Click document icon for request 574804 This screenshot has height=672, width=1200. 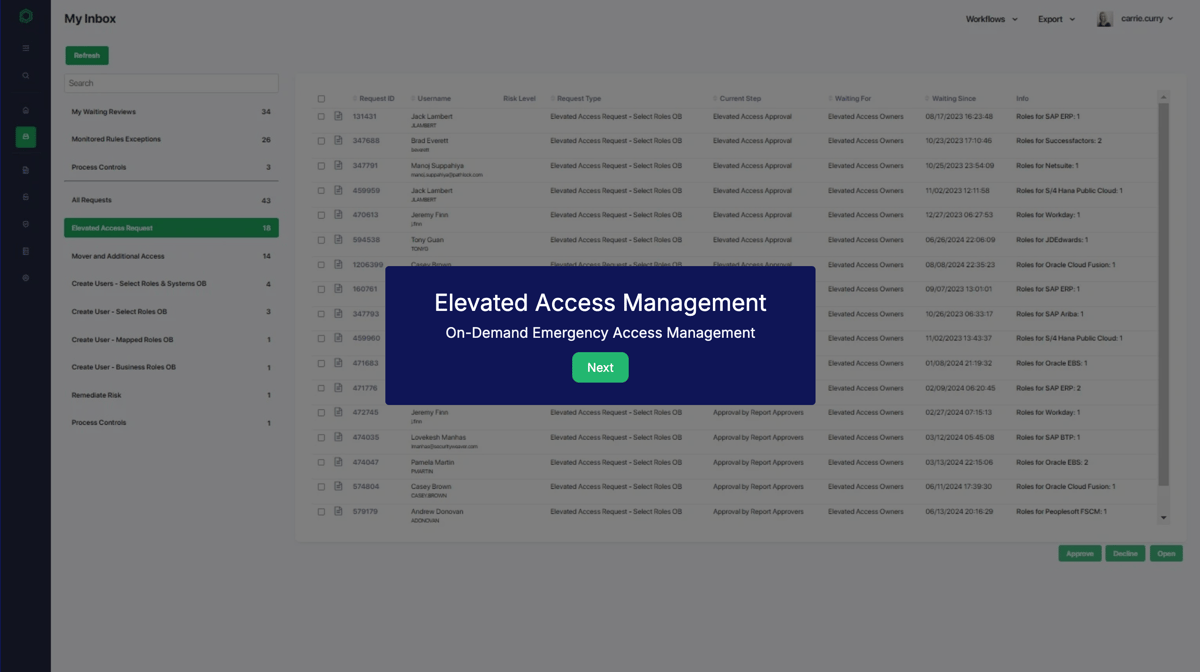(338, 487)
